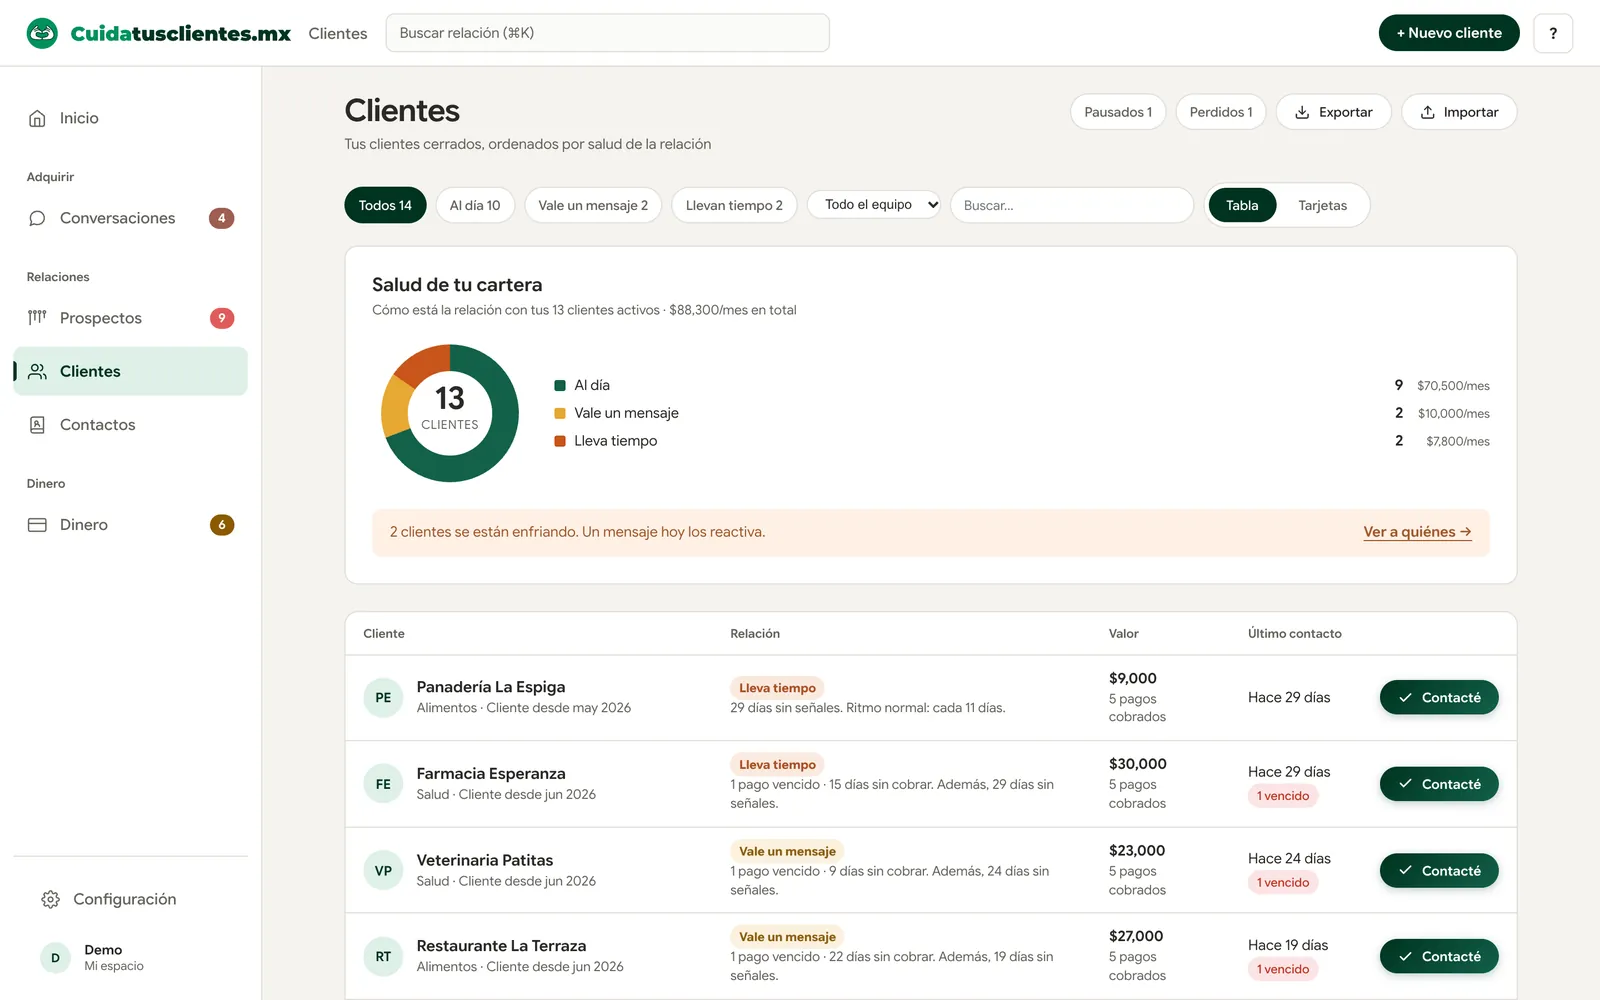Image resolution: width=1600 pixels, height=1000 pixels.
Task: Click the Buscar relación search field
Action: tap(607, 33)
